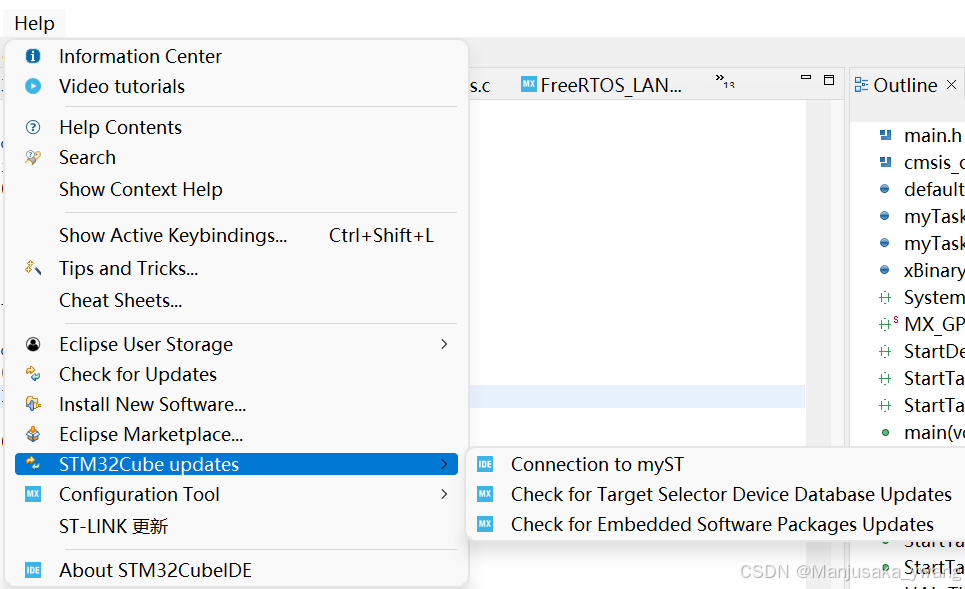
Task: Click the FreeRTOS_LAN tab MX icon
Action: 529,84
